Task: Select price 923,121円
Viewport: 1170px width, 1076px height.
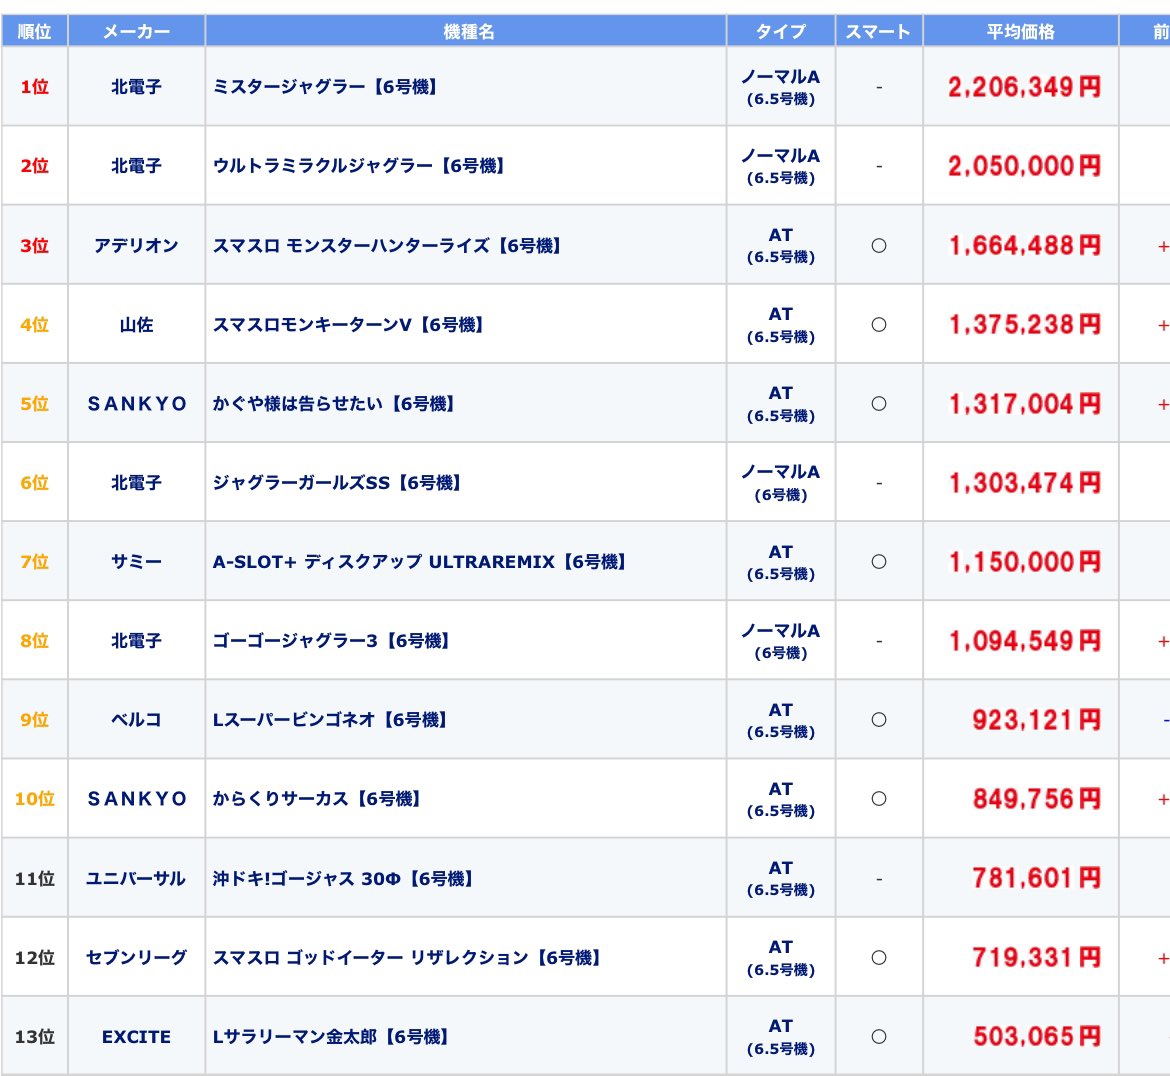Action: coord(1036,720)
